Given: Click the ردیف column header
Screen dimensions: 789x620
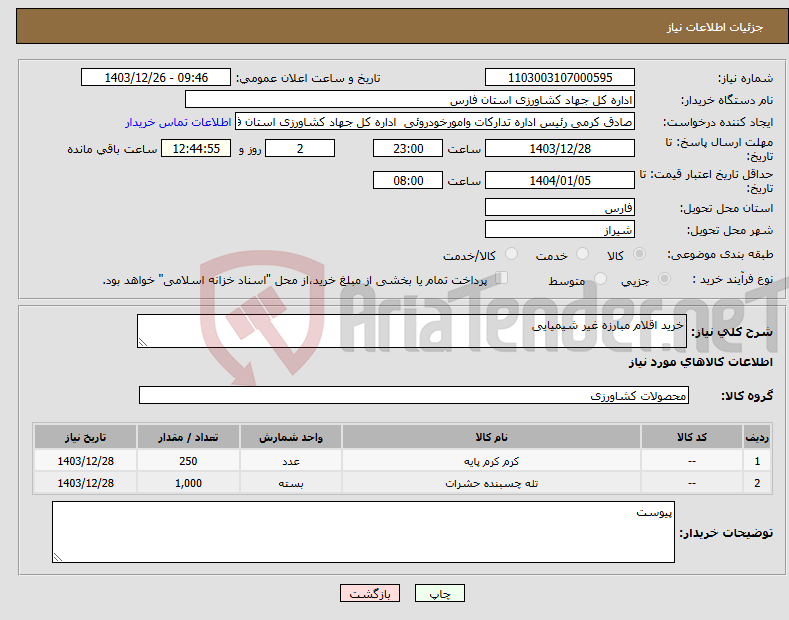Looking at the screenshot, I should click(x=757, y=437).
